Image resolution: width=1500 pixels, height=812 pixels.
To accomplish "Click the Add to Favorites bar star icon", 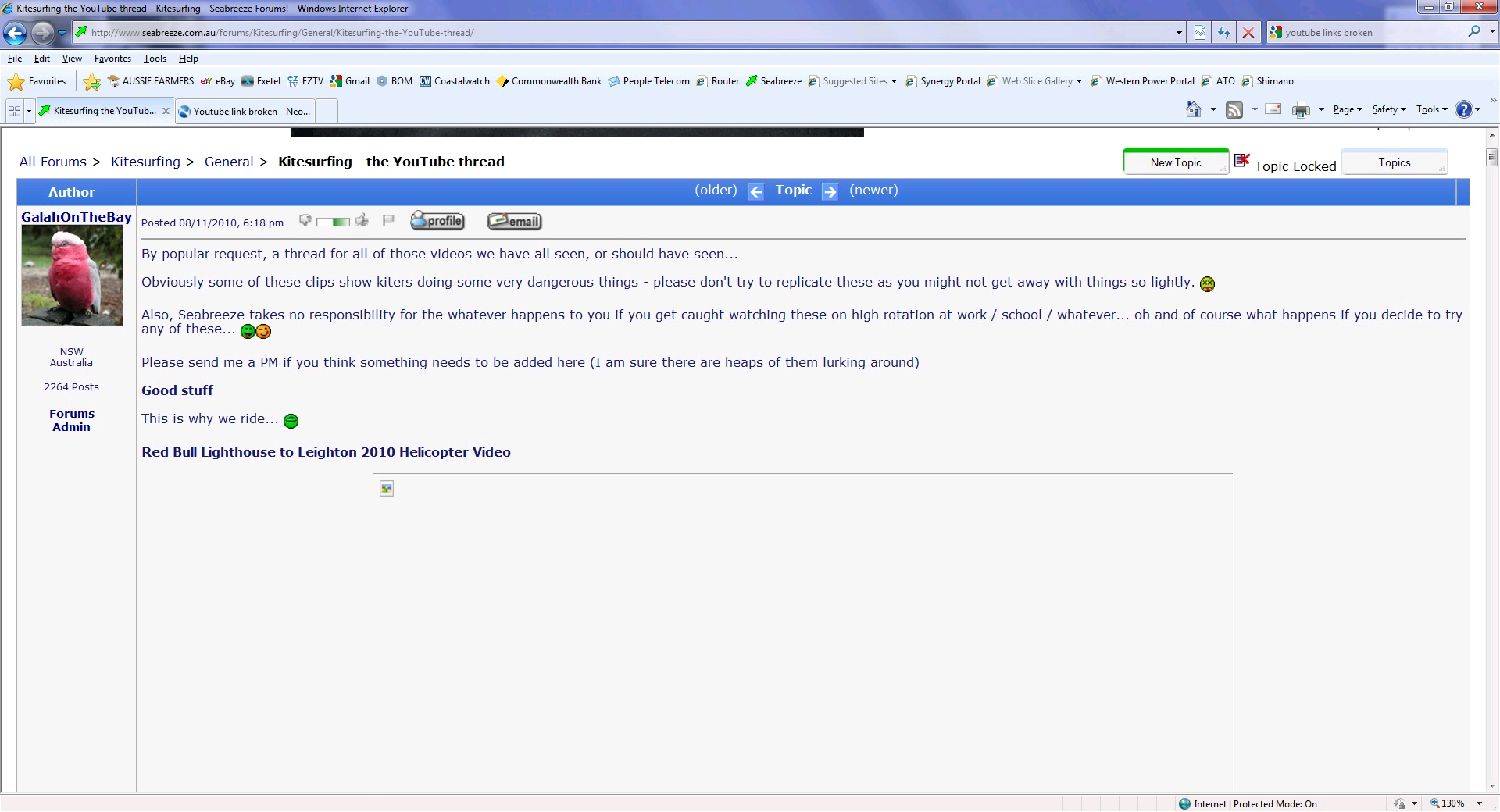I will (92, 82).
